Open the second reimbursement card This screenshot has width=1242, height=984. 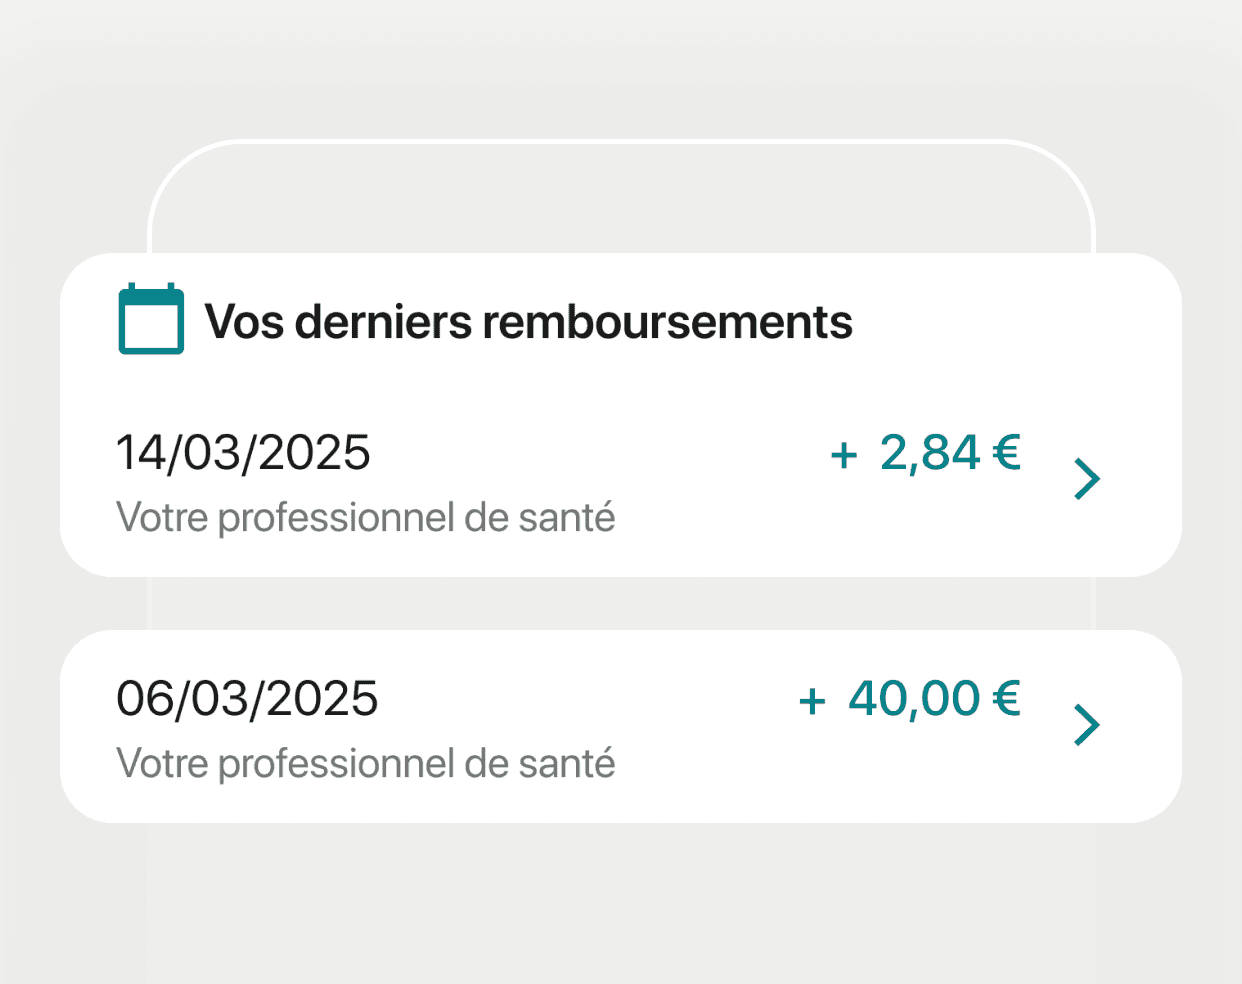point(621,726)
